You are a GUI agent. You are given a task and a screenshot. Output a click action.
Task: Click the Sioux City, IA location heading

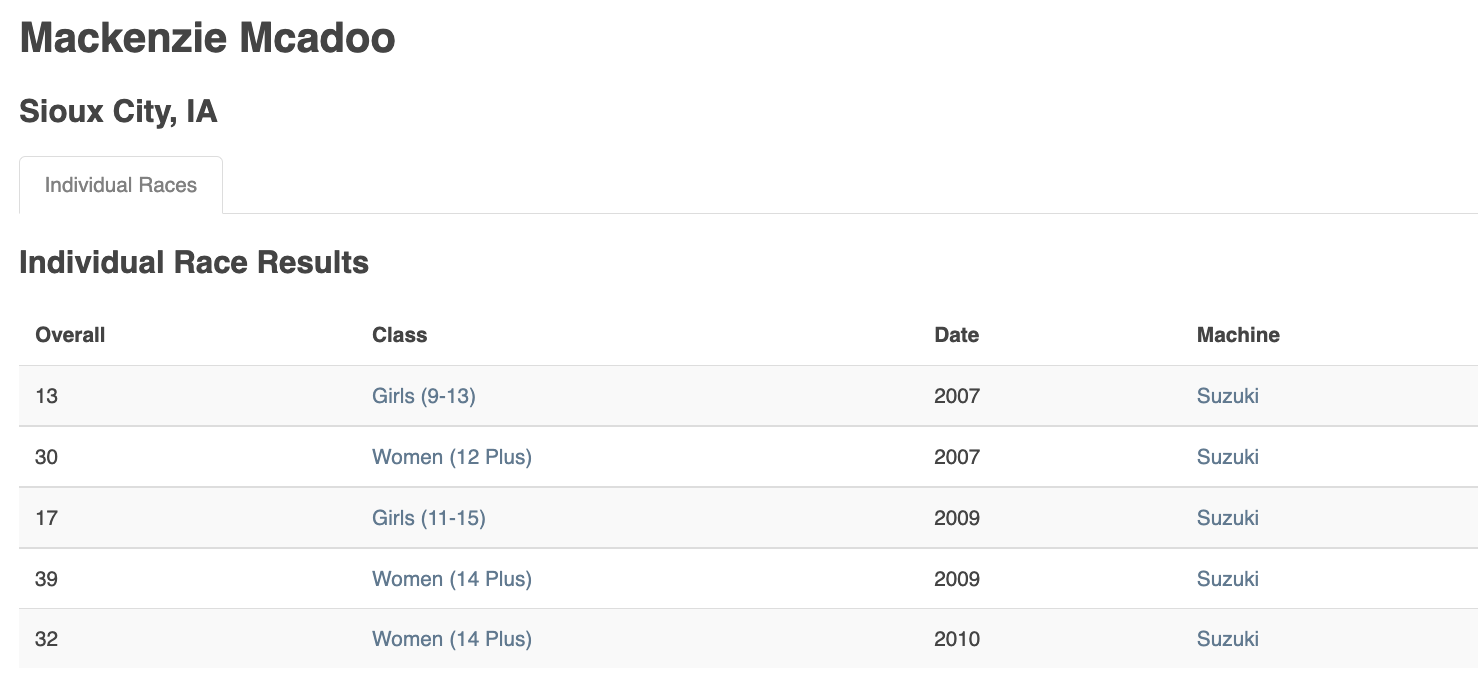[x=118, y=111]
